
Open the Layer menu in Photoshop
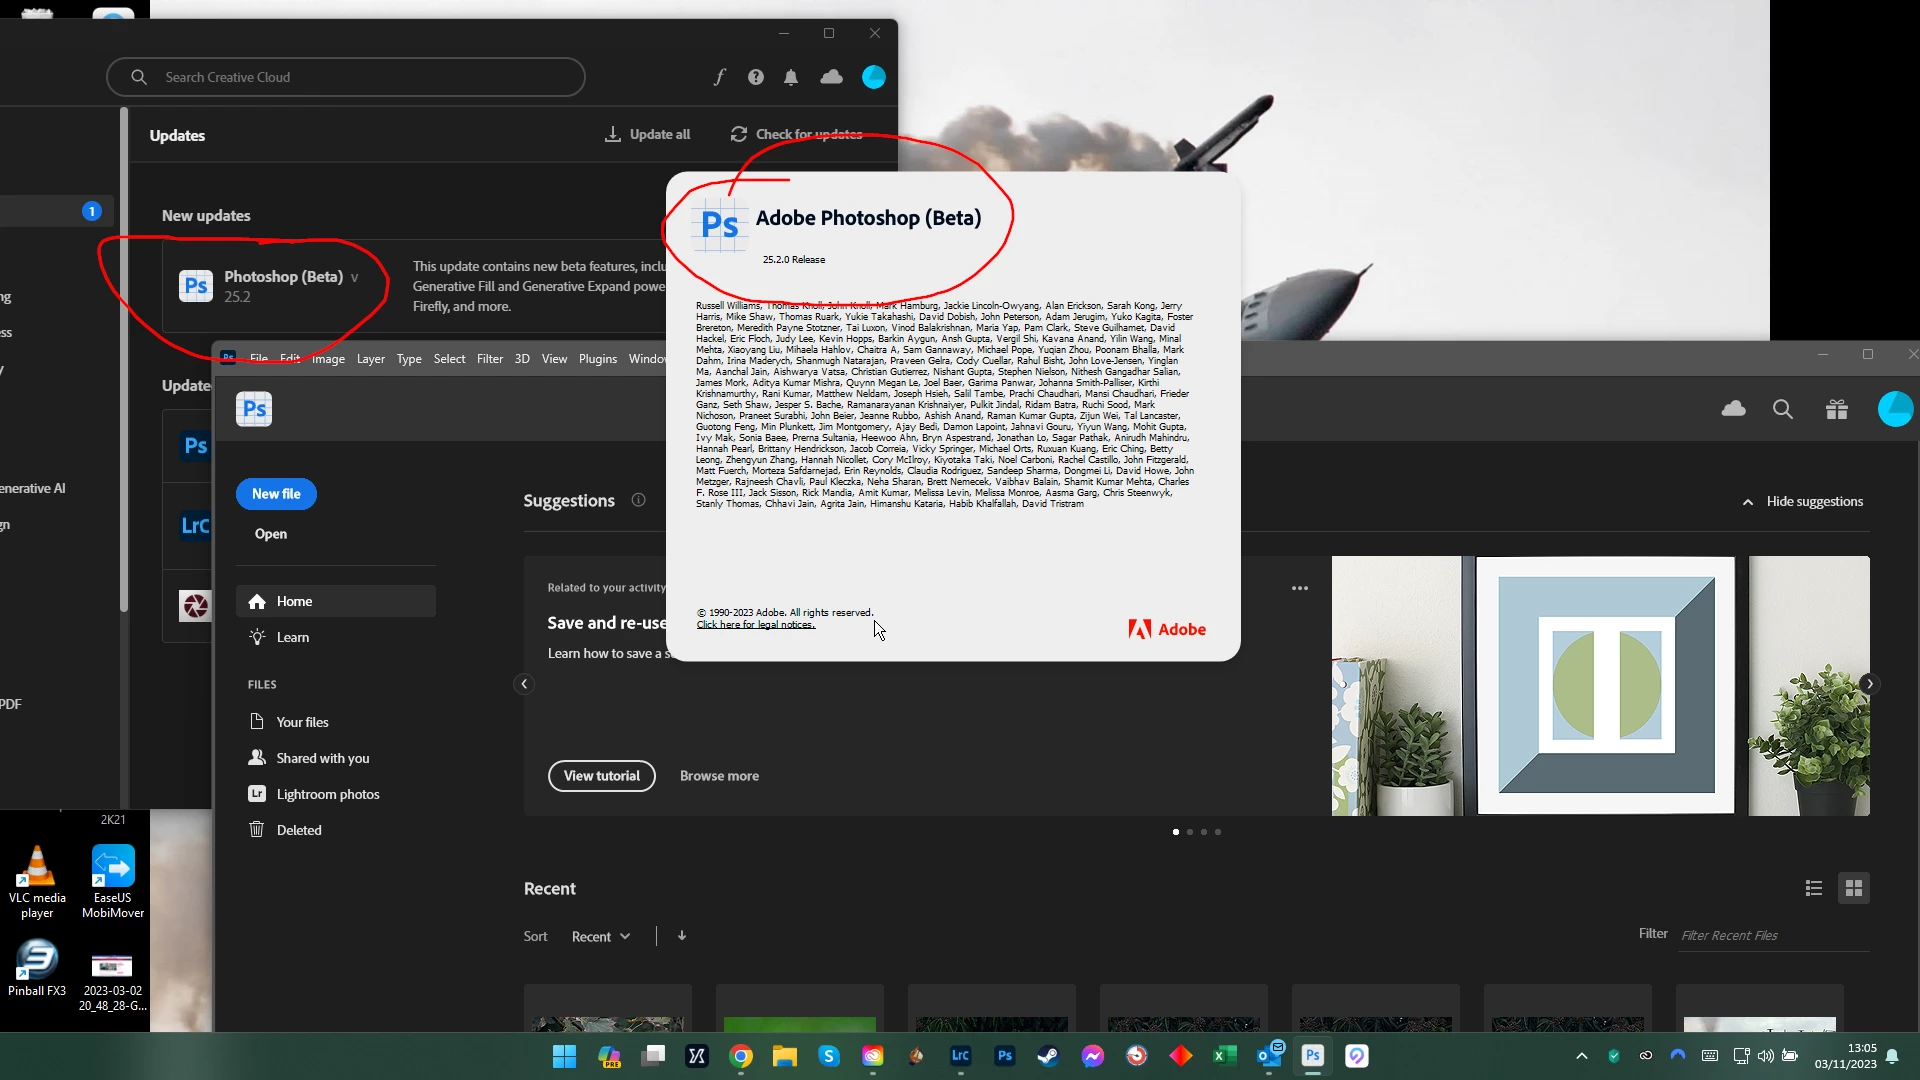coord(370,359)
